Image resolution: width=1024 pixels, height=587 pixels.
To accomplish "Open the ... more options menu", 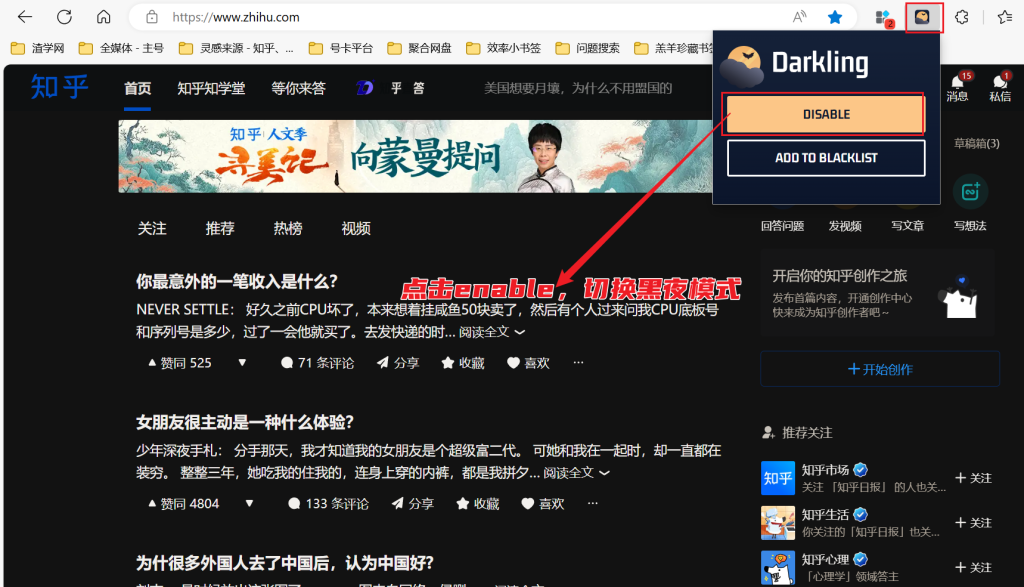I will pyautogui.click(x=577, y=363).
